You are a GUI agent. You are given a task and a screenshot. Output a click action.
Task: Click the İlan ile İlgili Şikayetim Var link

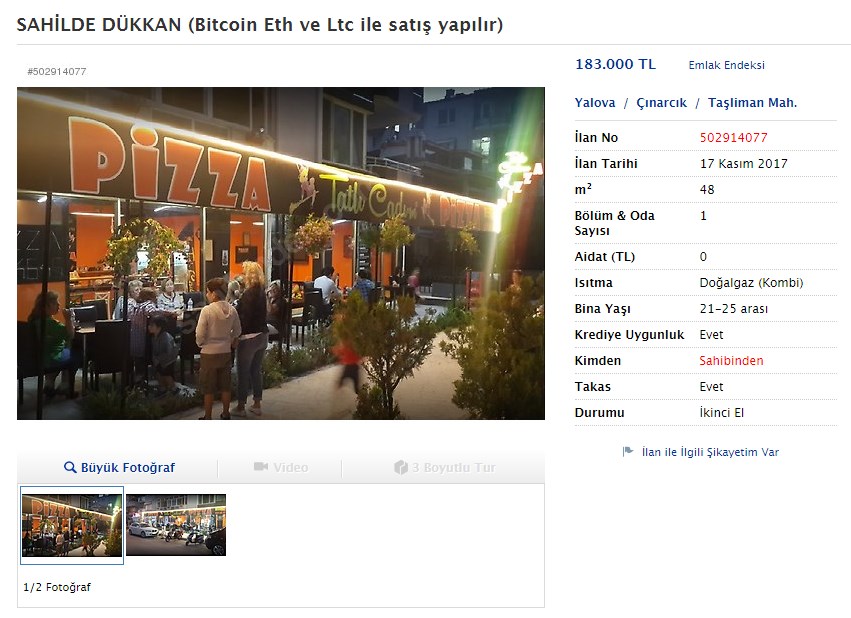click(x=710, y=452)
